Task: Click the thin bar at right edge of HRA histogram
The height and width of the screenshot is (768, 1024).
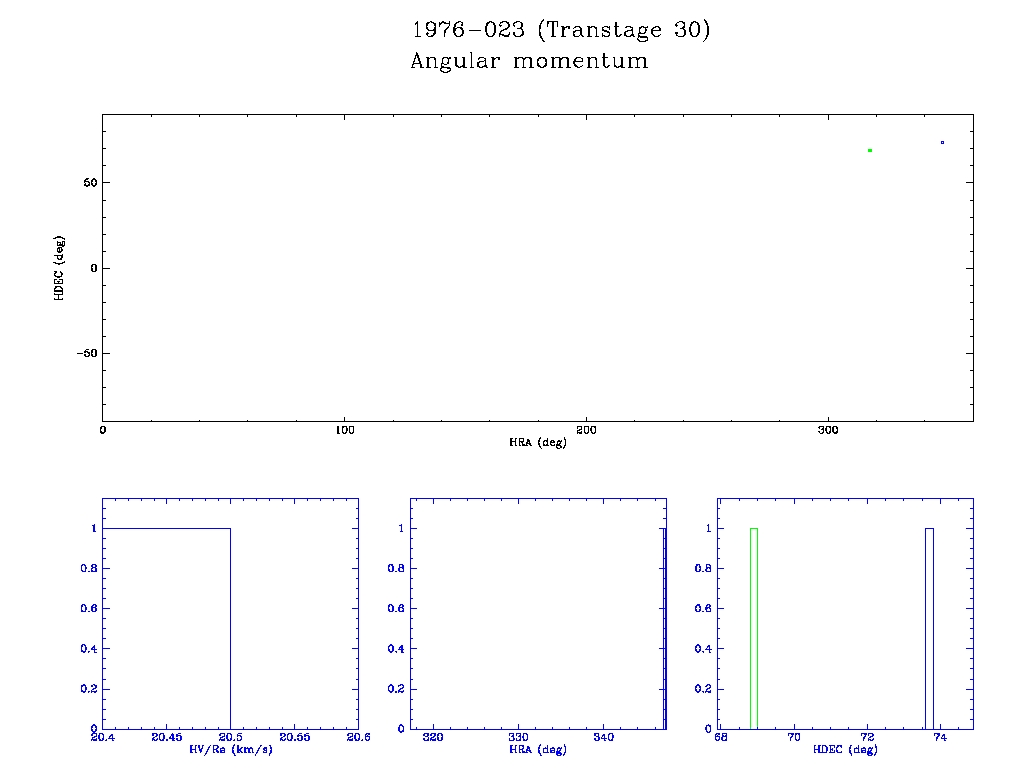Action: pyautogui.click(x=664, y=628)
